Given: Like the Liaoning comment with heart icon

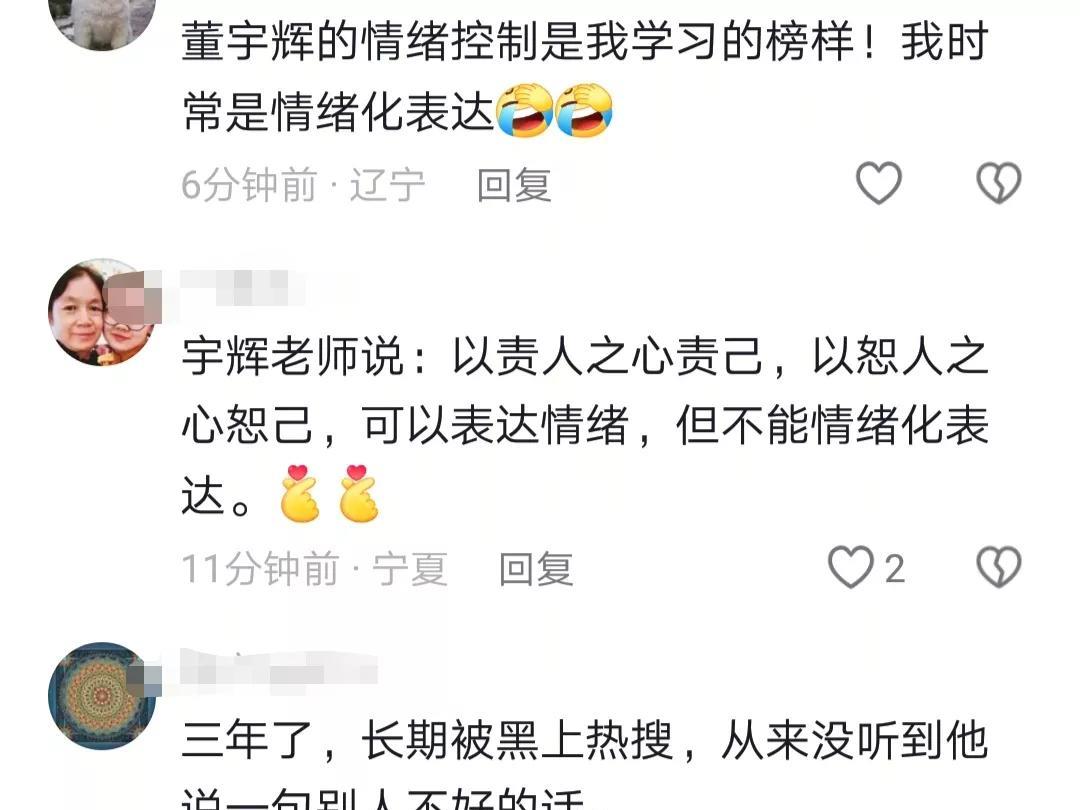Looking at the screenshot, I should [878, 183].
